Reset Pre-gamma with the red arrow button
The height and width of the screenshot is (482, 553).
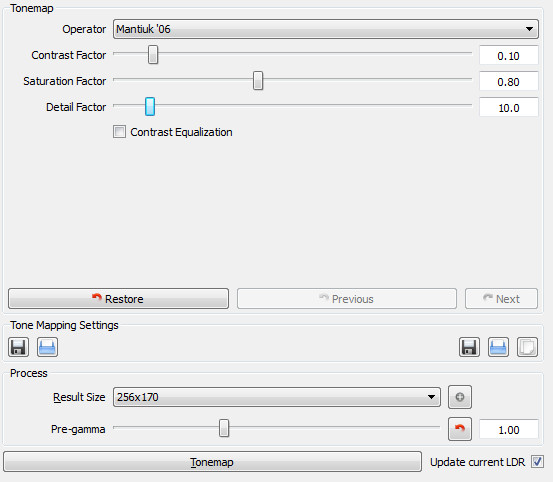(x=460, y=429)
